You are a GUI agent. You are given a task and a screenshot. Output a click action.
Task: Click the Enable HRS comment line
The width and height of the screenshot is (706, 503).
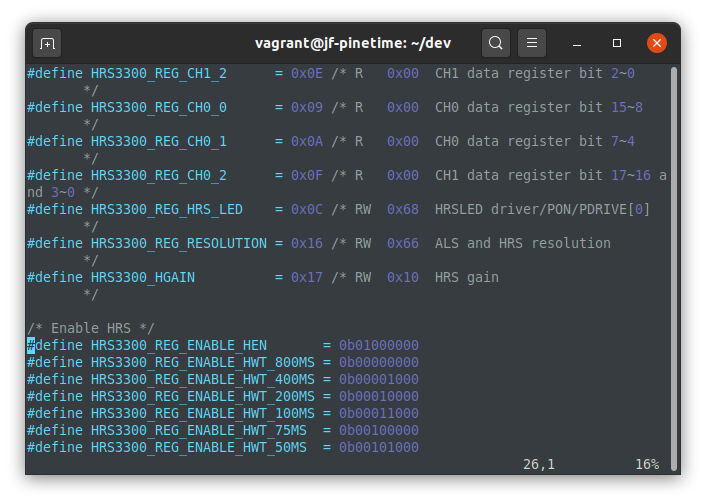91,328
